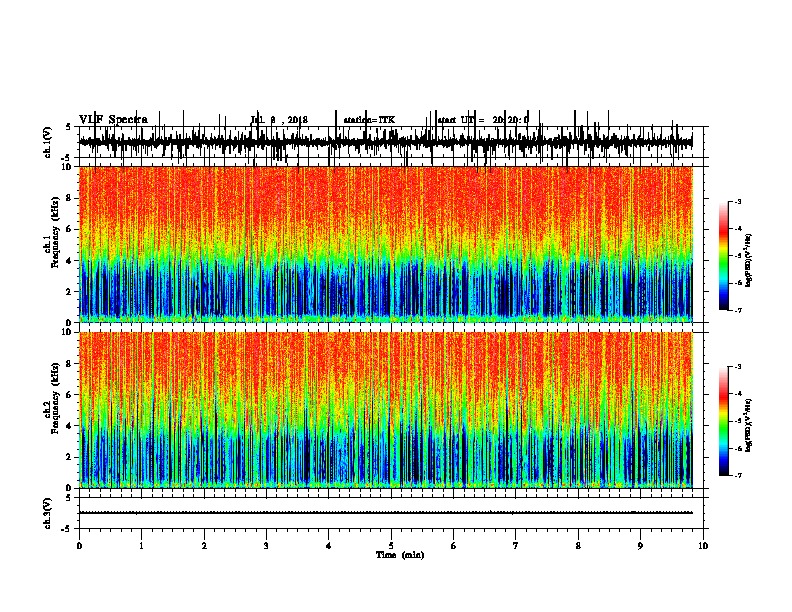The height and width of the screenshot is (612, 792).
Task: Click the "-7" tick on the ch.2 colorbar
Action: (x=737, y=475)
